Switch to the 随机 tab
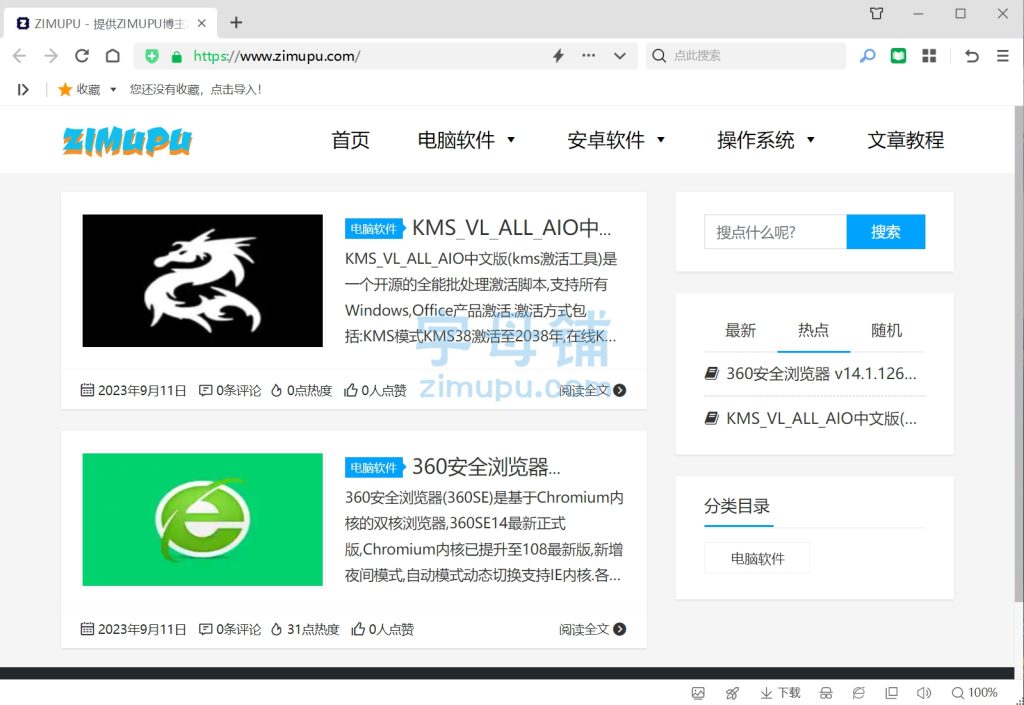 pos(886,330)
